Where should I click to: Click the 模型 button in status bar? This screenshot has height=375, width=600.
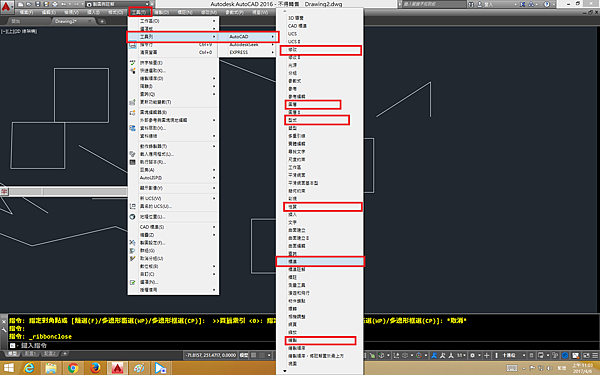[244, 355]
